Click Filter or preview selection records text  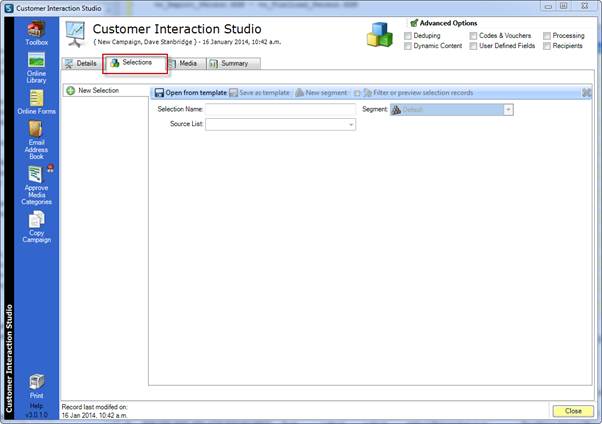(423, 93)
